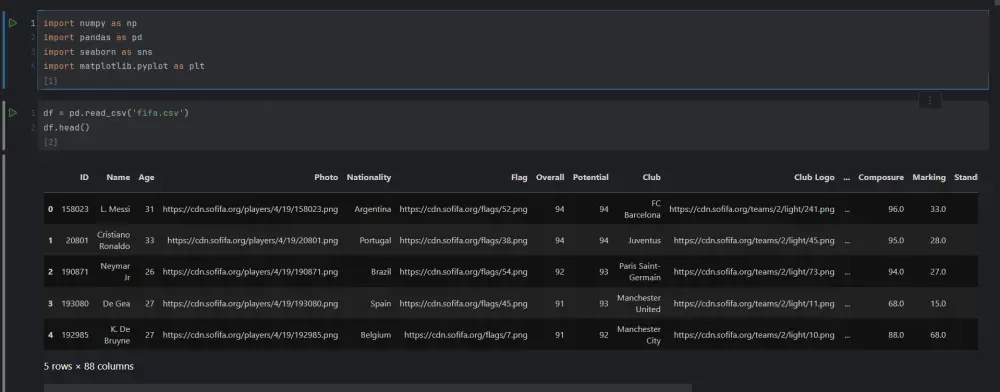Click club logo URL ending light/241.png
This screenshot has width=1000, height=392.
[x=752, y=209]
